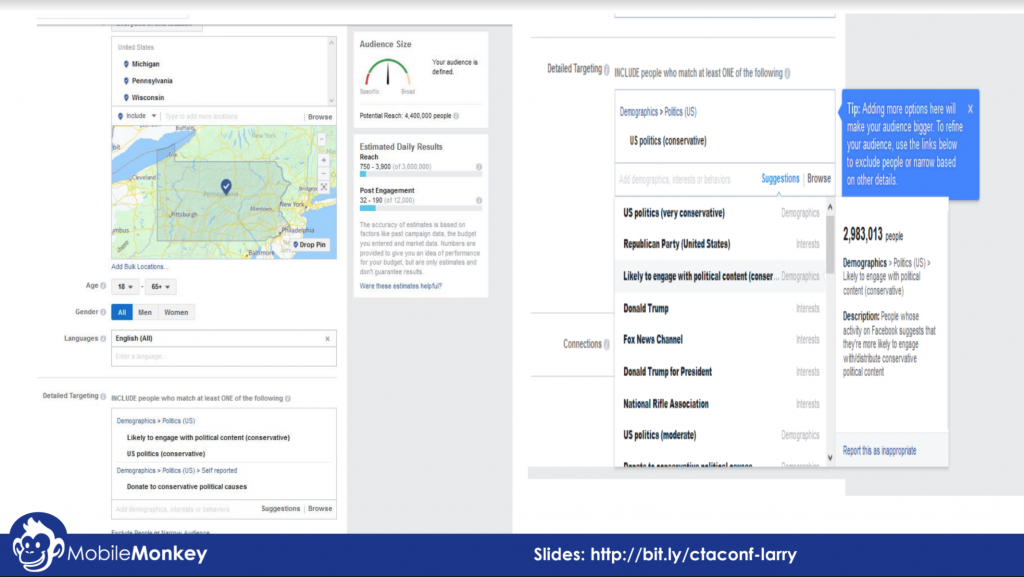Switch to Suggestions tab in right panel

780,178
